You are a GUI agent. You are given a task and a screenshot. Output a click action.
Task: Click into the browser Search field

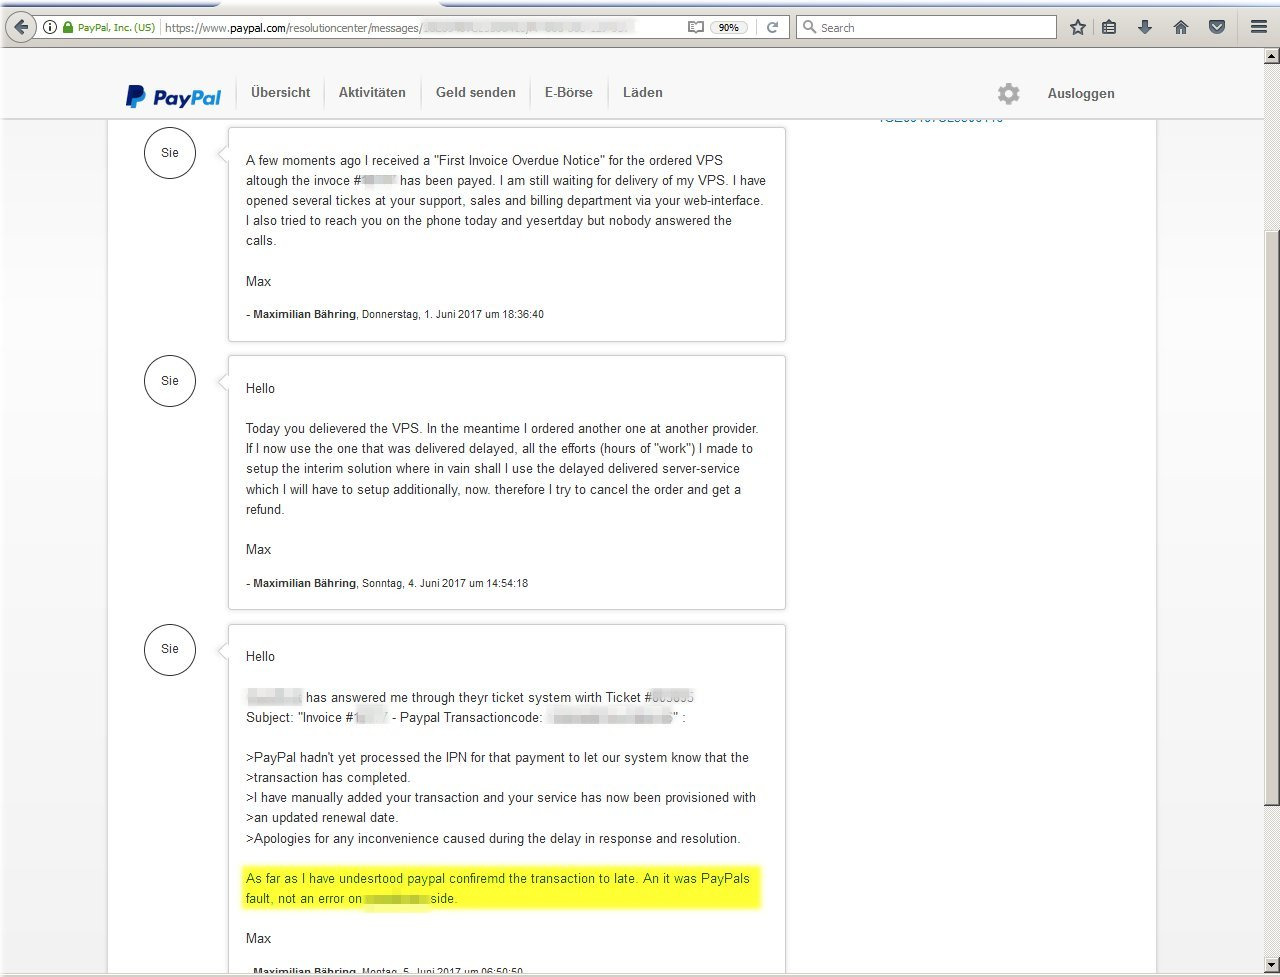pos(930,28)
